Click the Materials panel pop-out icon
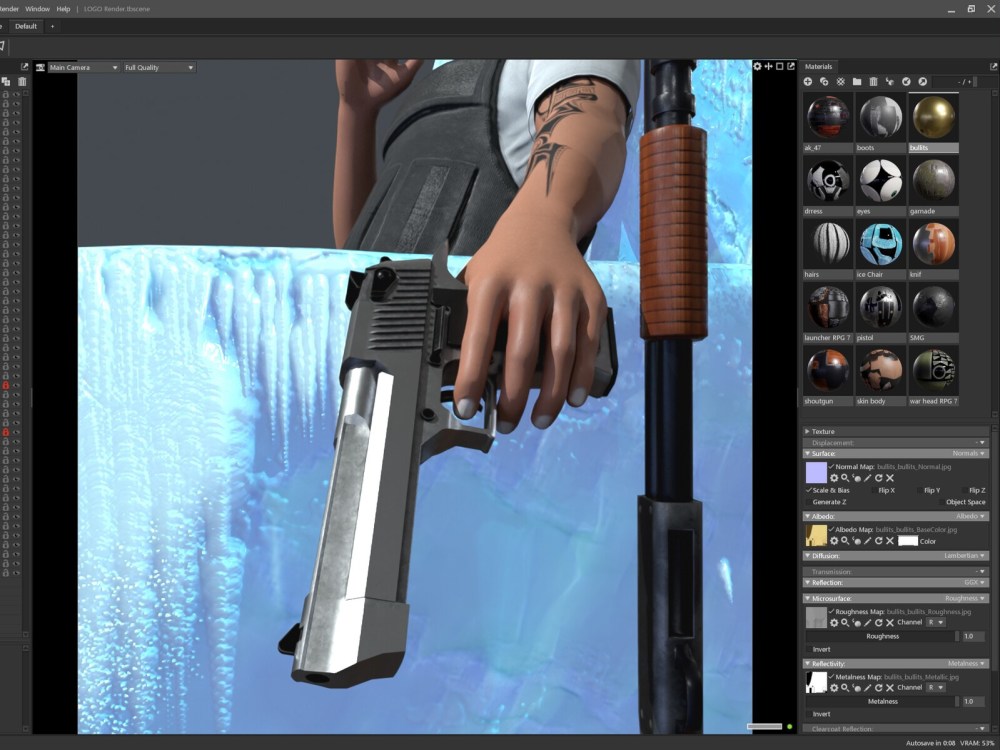 click(993, 66)
